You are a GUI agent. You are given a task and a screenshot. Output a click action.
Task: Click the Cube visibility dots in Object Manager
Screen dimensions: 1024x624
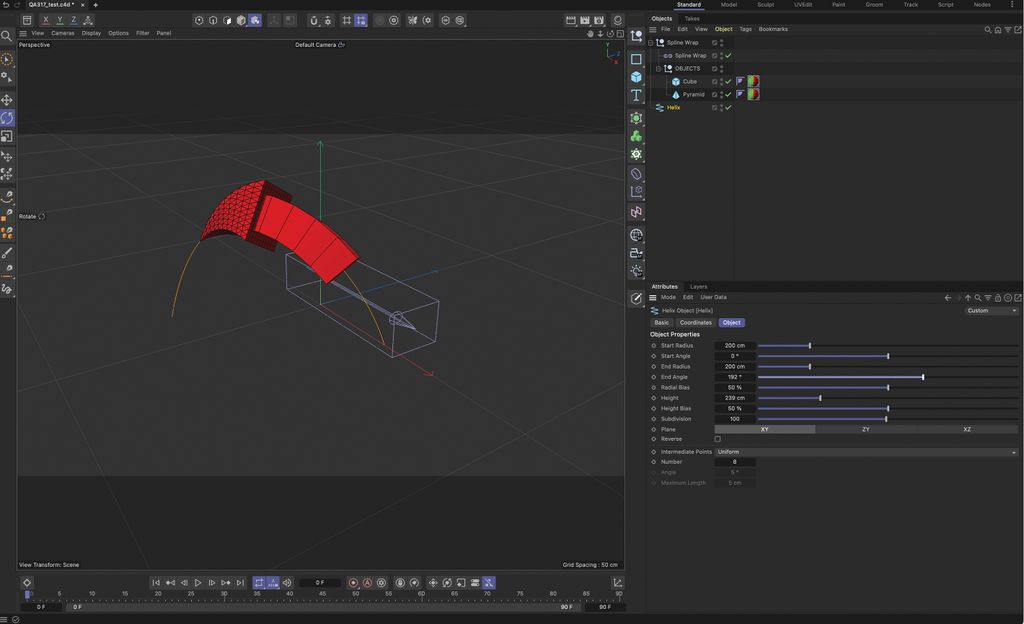coord(721,81)
